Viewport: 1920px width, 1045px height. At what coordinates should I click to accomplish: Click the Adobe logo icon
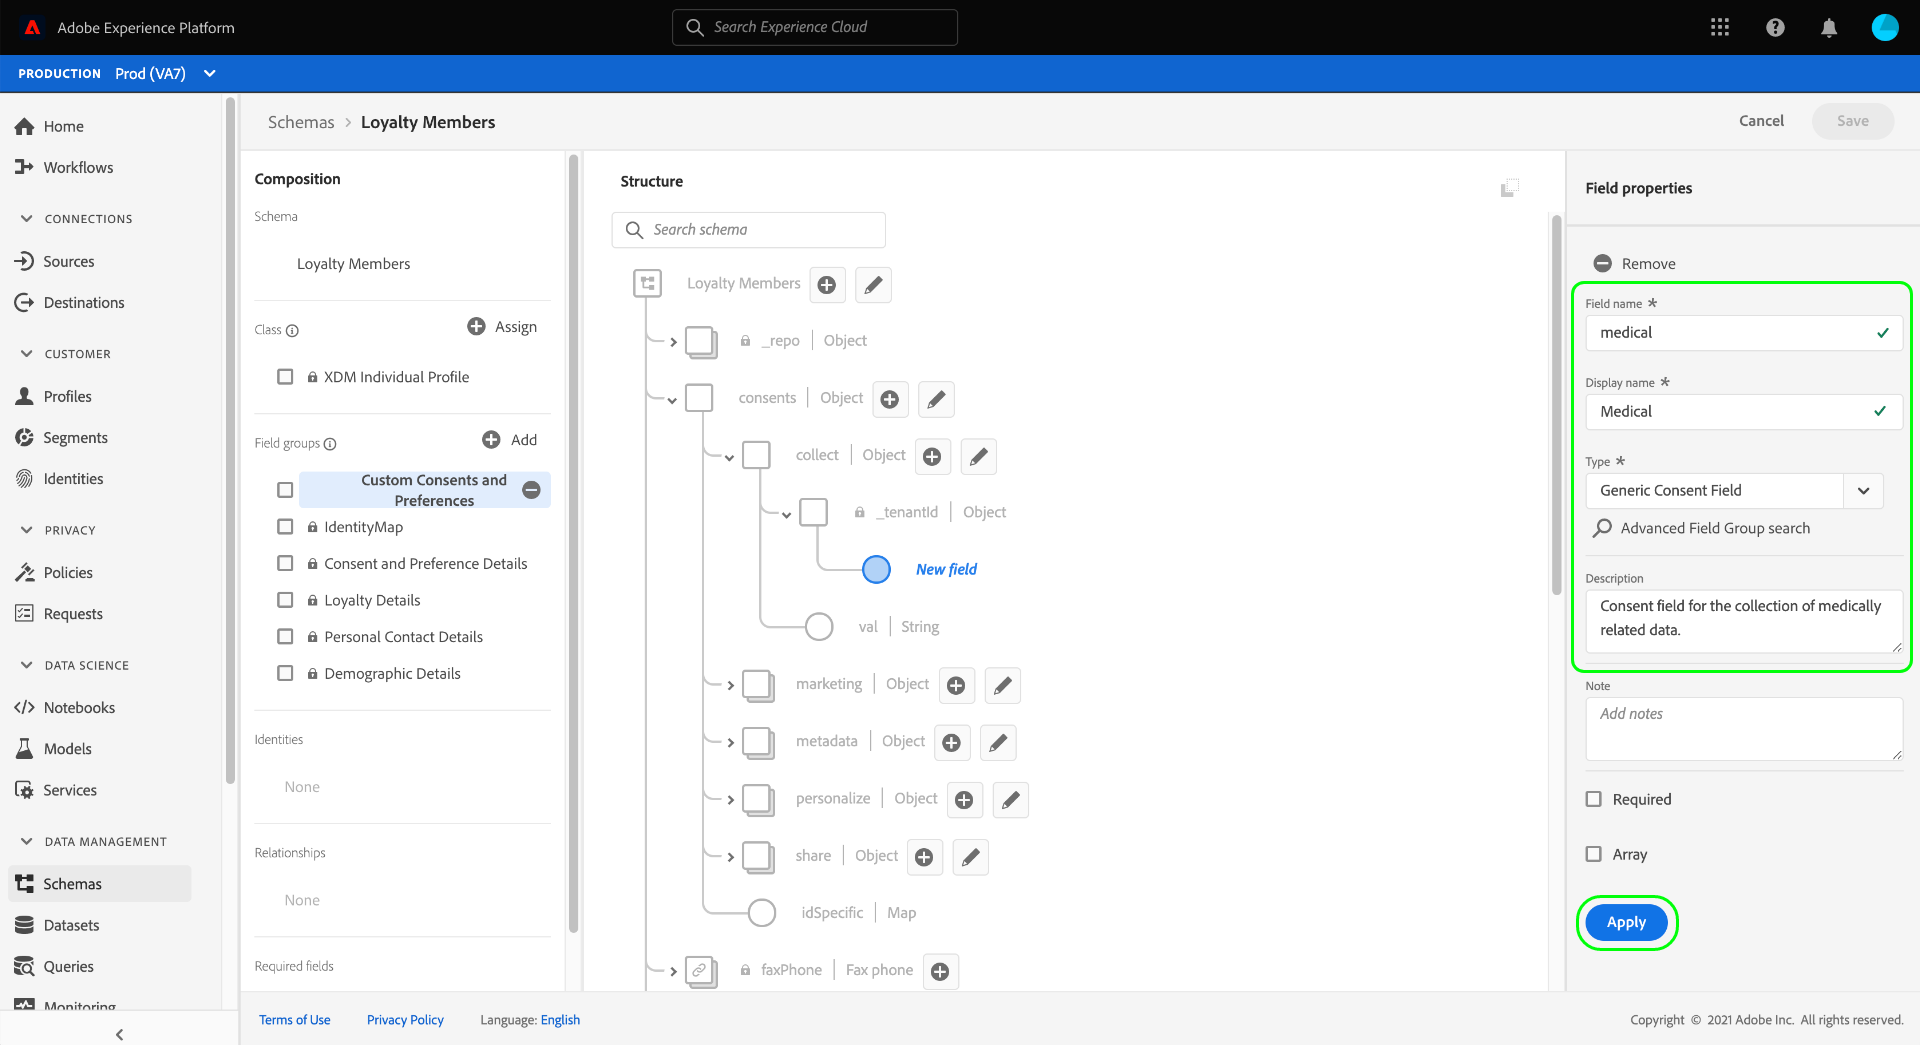pyautogui.click(x=32, y=27)
